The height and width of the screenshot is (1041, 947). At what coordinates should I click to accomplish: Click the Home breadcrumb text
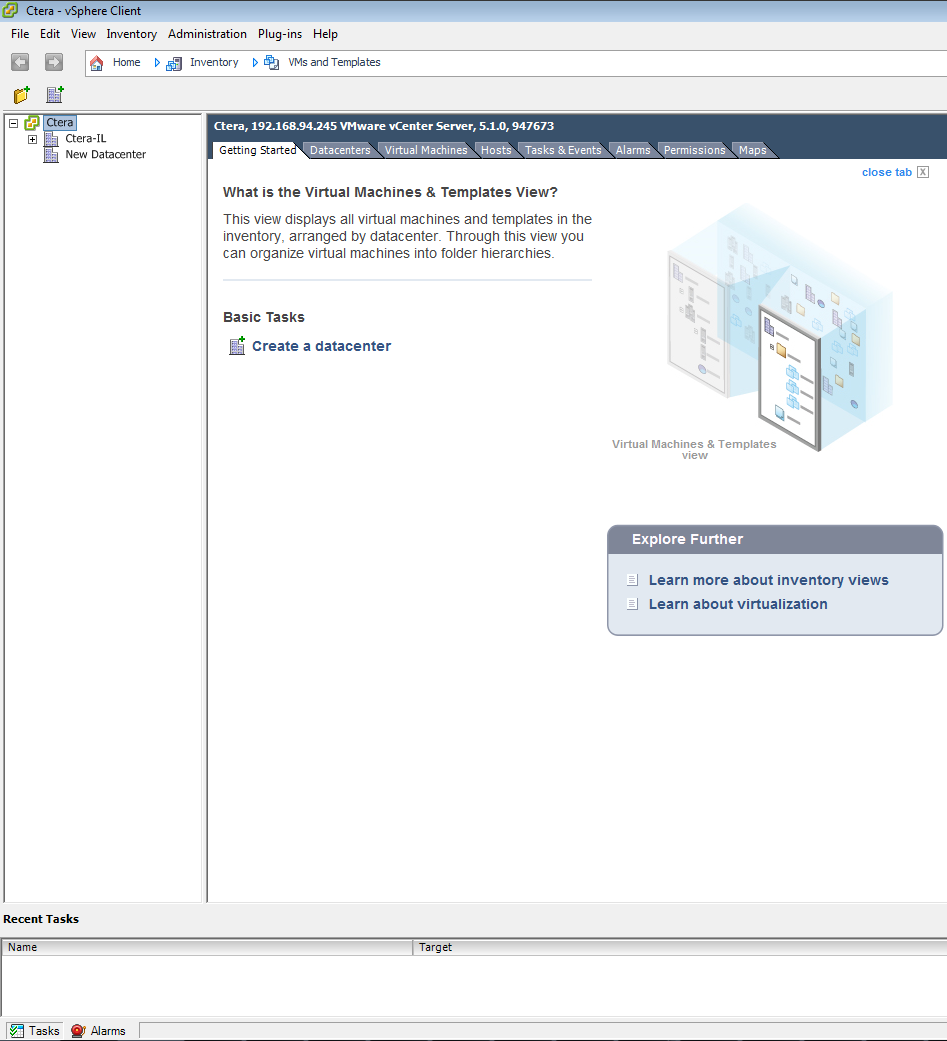click(x=126, y=62)
